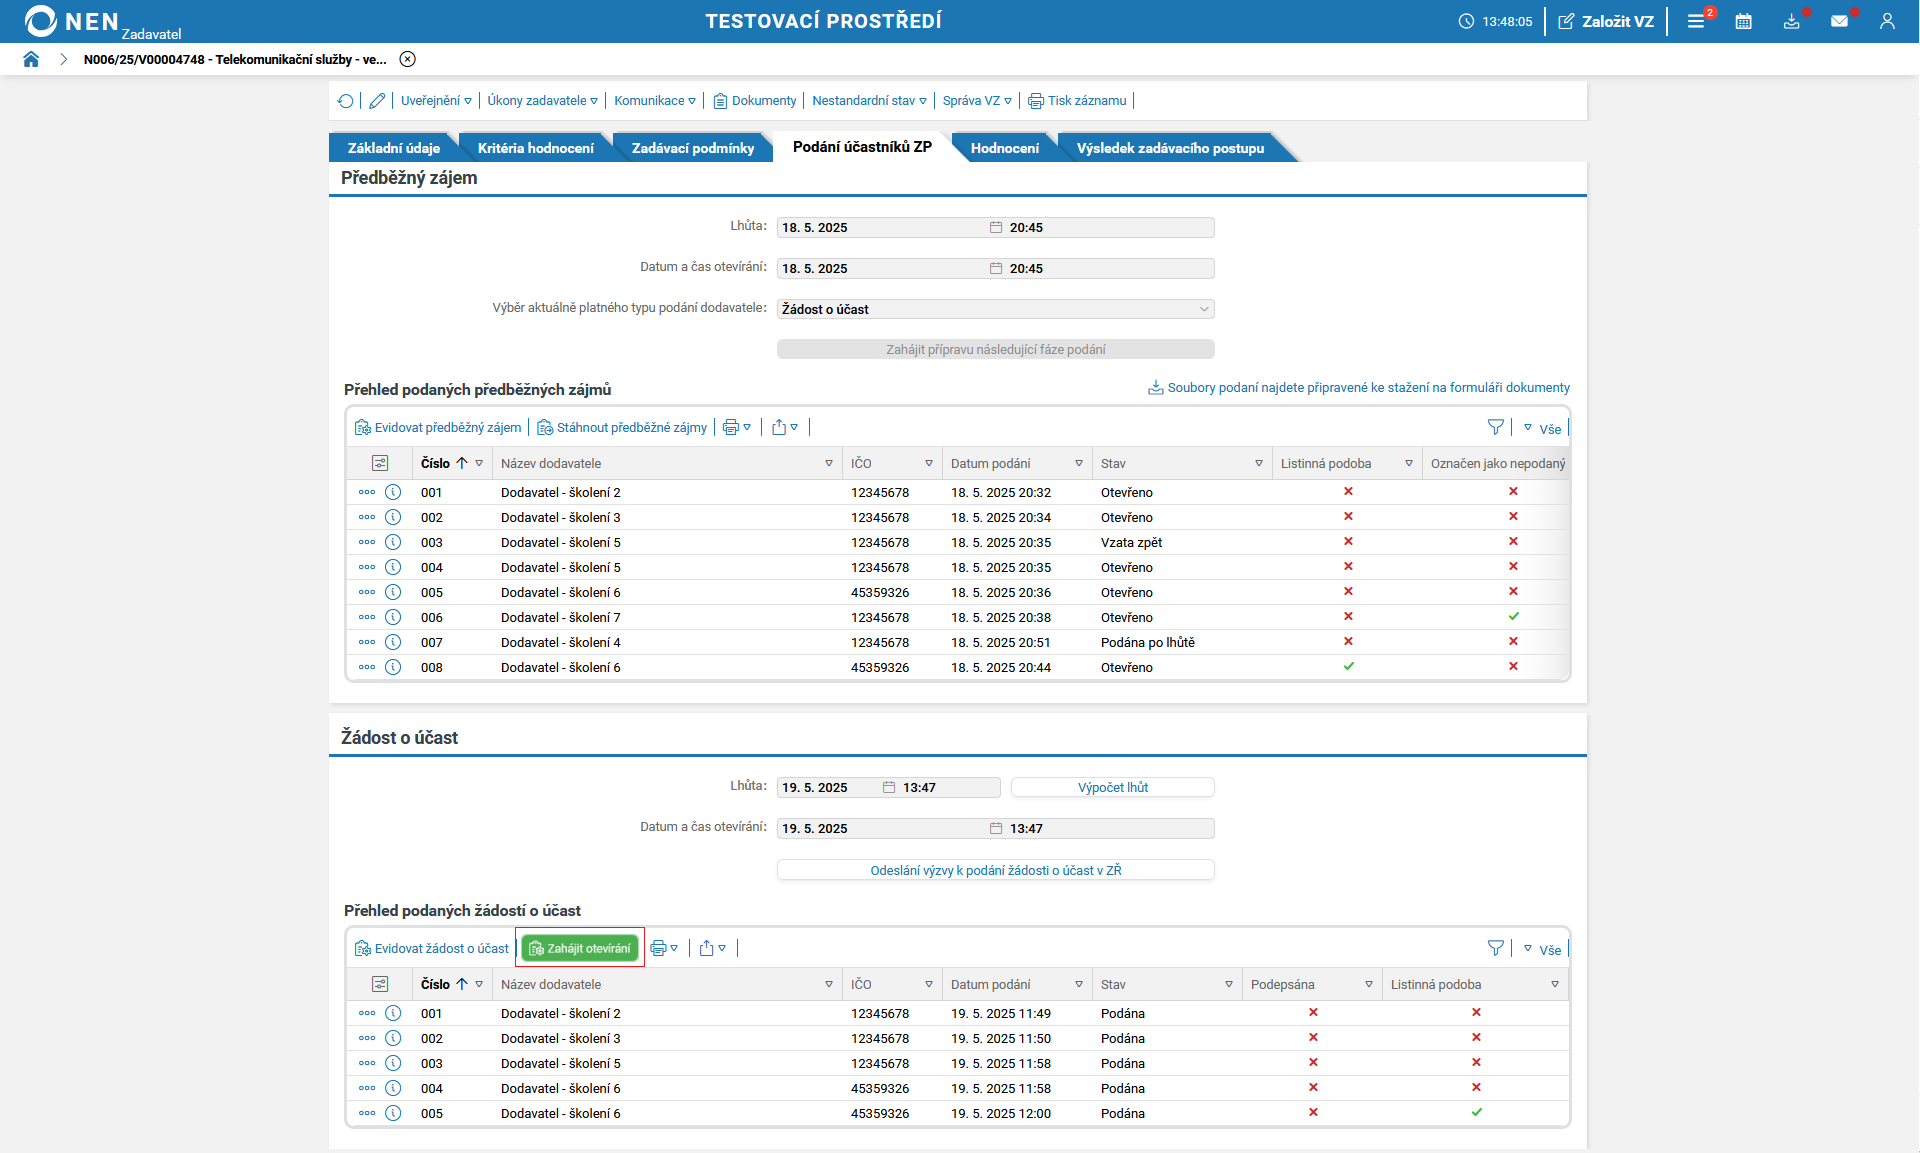Click the user profile icon

pos(1887,21)
